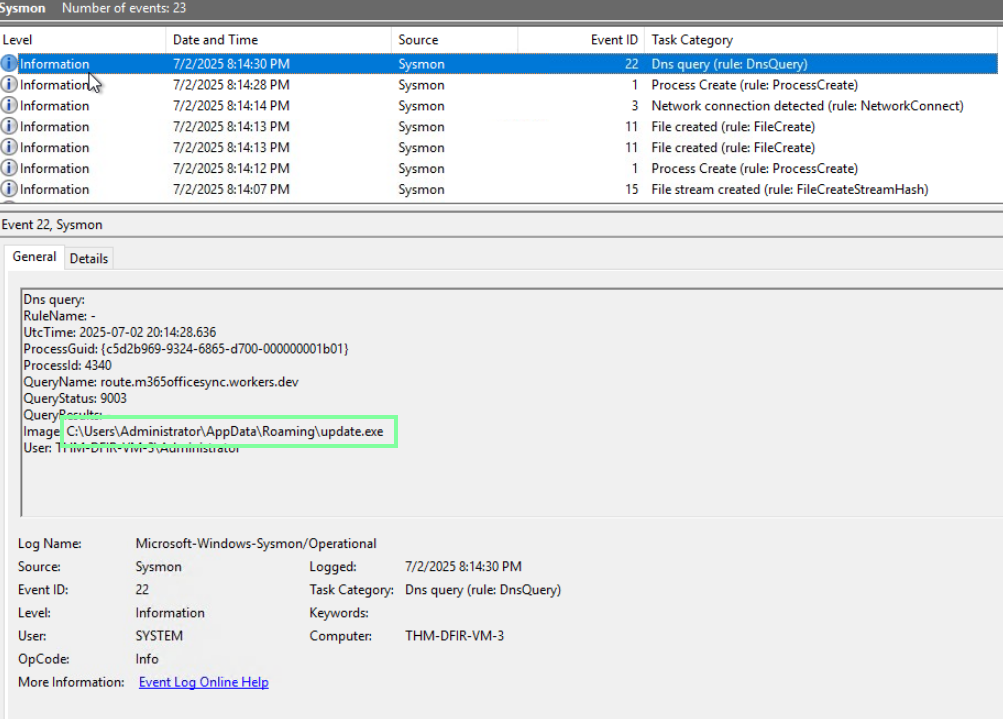Viewport: 1003px width, 719px height.
Task: Select the 8:14:07 PM File stream created event
Action: click(789, 190)
